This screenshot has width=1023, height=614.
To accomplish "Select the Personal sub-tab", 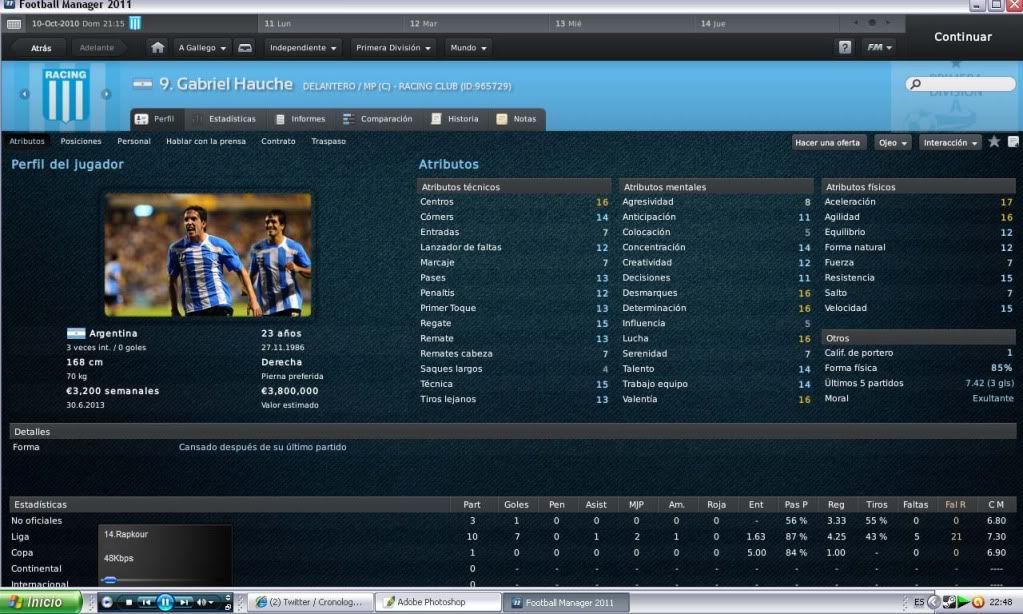I will click(134, 141).
